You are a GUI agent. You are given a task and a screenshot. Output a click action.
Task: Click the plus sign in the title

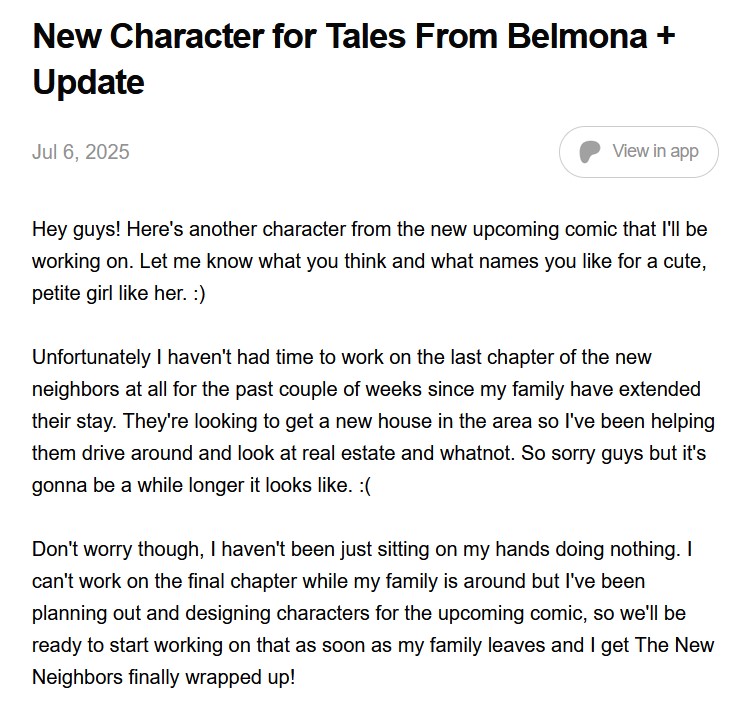point(665,36)
